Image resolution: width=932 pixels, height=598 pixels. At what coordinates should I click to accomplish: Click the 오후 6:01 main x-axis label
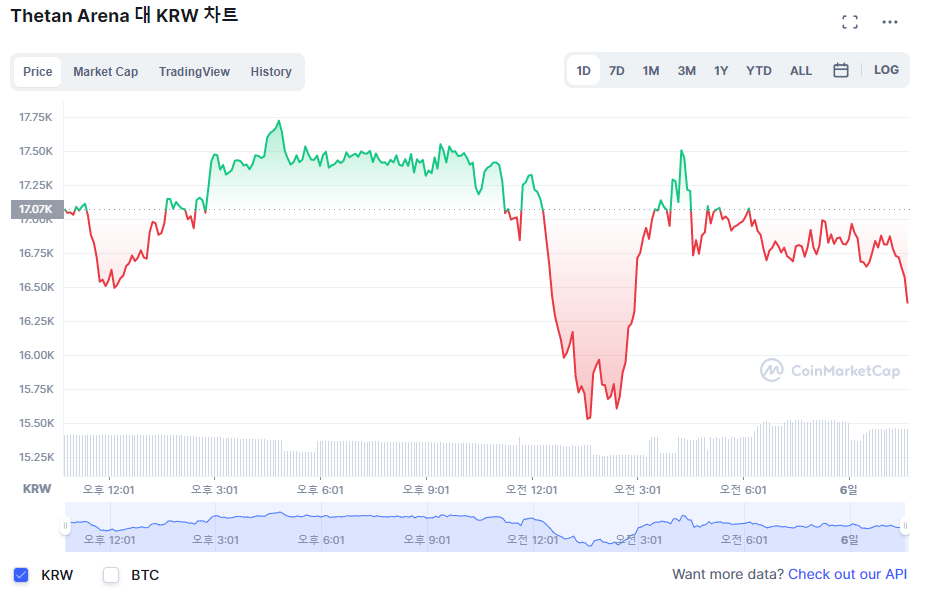tap(320, 490)
